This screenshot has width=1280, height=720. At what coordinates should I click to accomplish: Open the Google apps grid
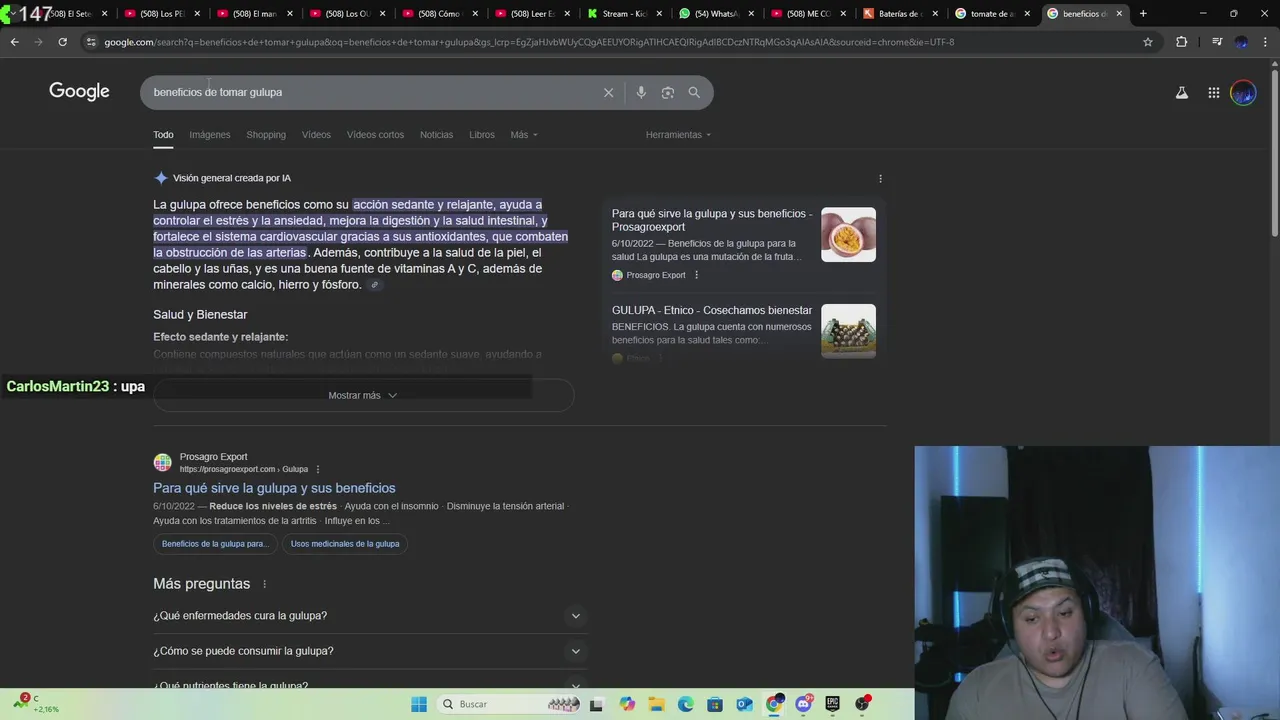[1213, 92]
